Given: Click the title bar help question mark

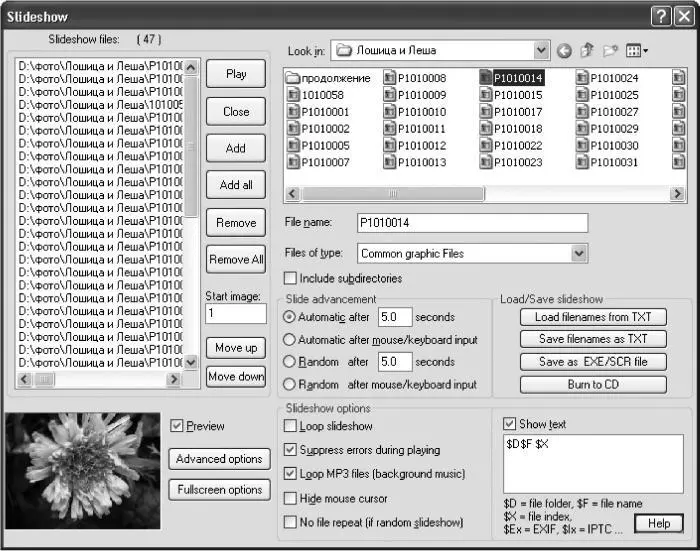Looking at the screenshot, I should click(661, 17).
